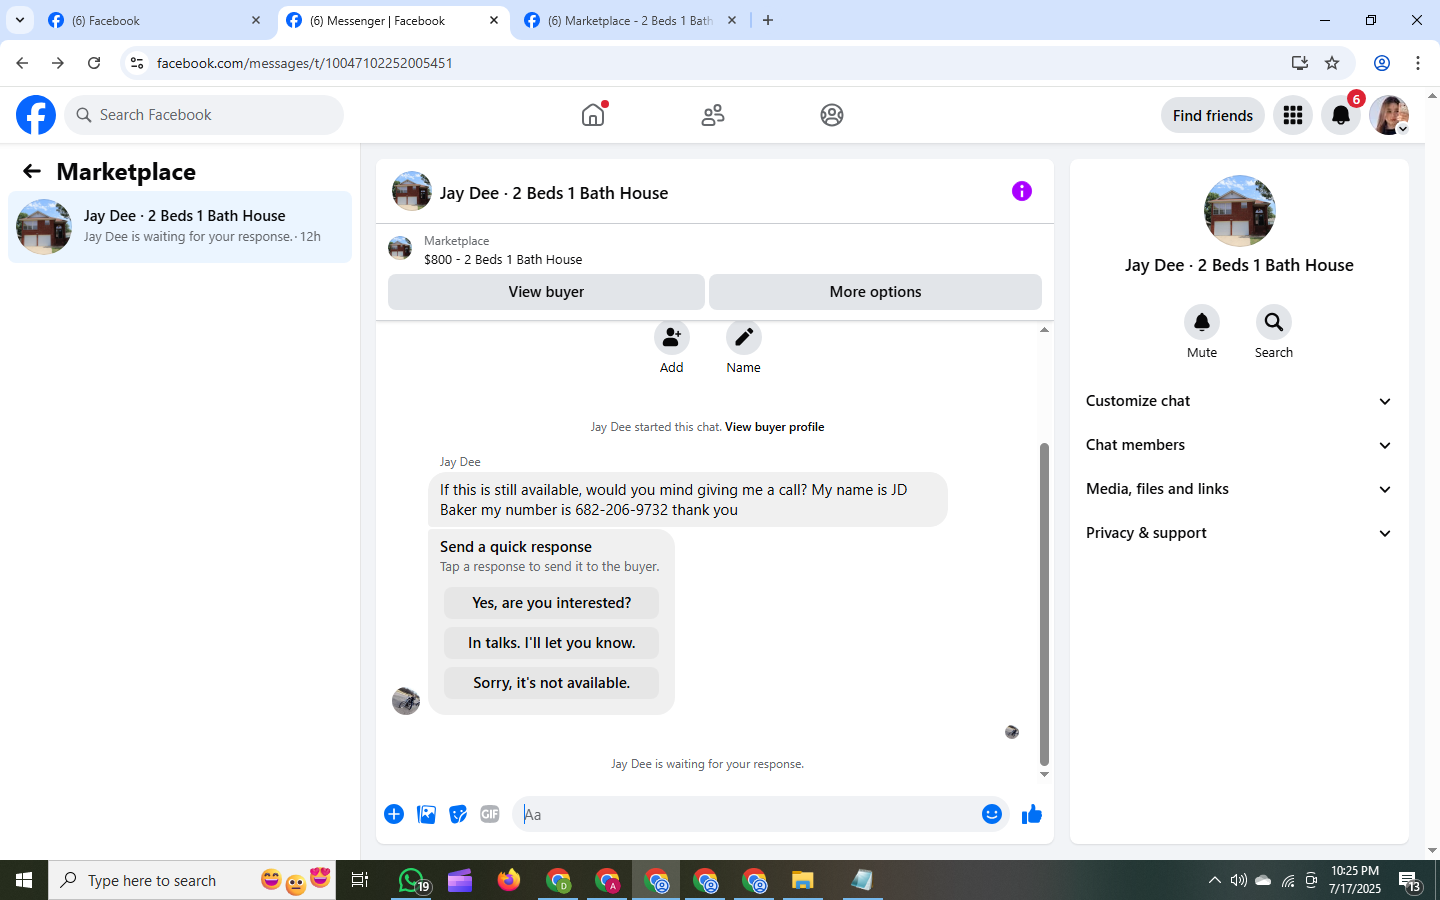This screenshot has height=900, width=1440.
Task: Close the (6) Facebook tab
Action: point(256,20)
